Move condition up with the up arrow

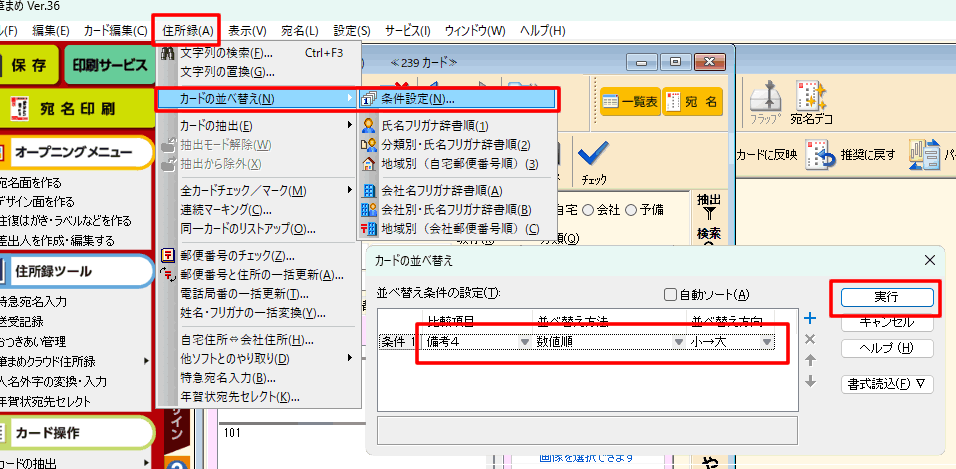810,360
